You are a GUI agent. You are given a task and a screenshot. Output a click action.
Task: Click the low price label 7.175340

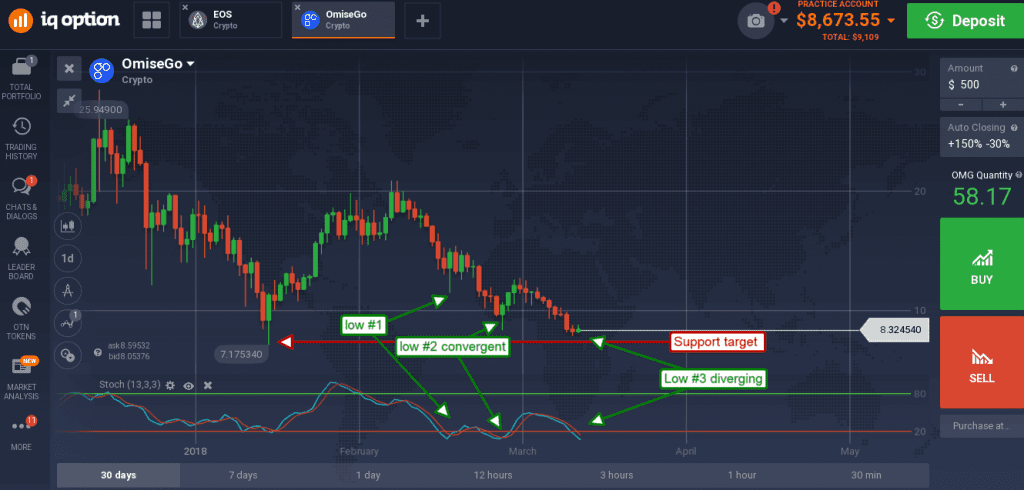coord(242,354)
